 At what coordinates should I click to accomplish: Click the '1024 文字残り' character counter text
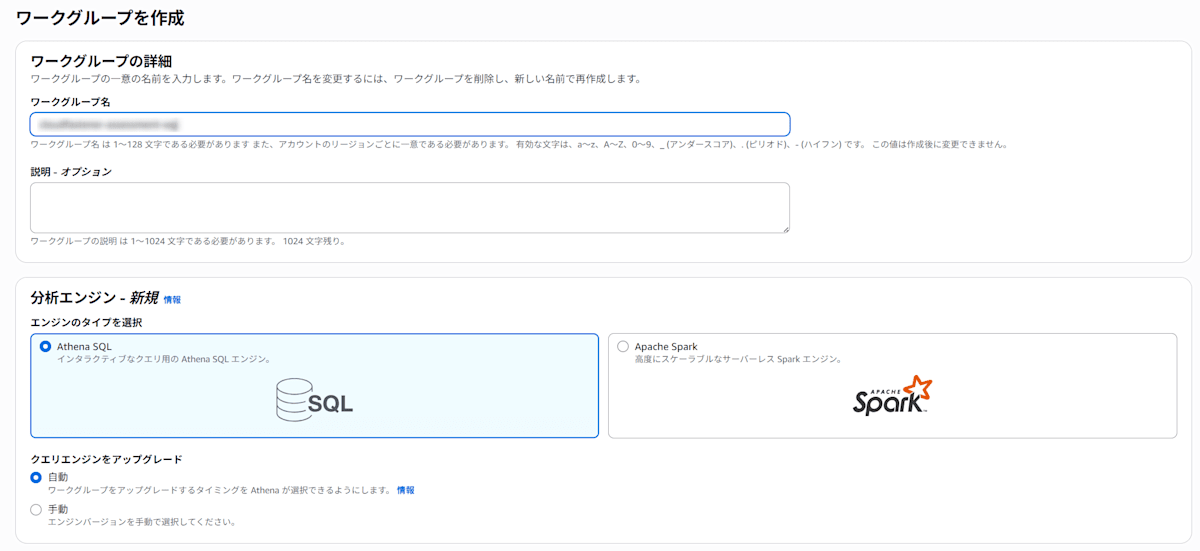point(314,241)
